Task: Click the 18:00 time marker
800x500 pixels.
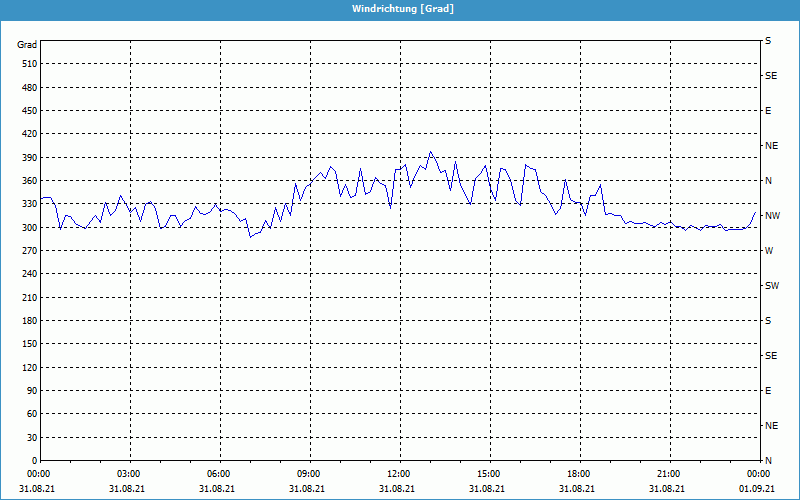Action: [x=579, y=474]
